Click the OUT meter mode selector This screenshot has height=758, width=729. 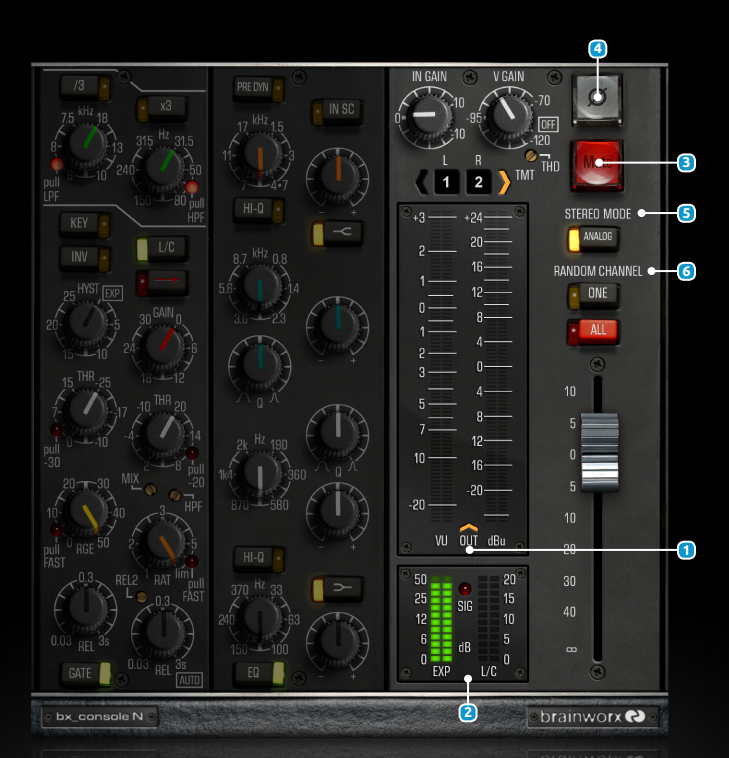tap(468, 537)
